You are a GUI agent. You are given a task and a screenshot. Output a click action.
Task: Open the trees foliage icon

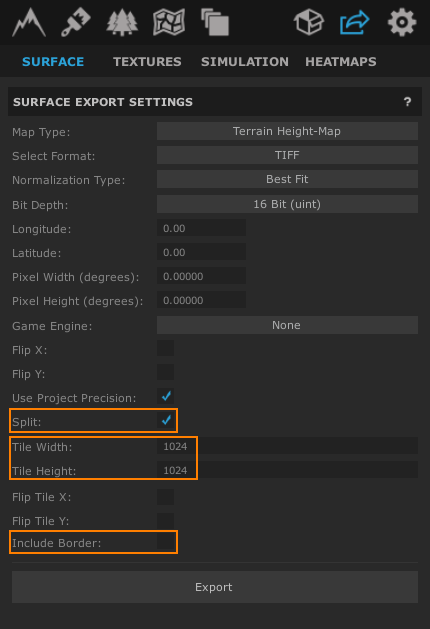click(122, 23)
